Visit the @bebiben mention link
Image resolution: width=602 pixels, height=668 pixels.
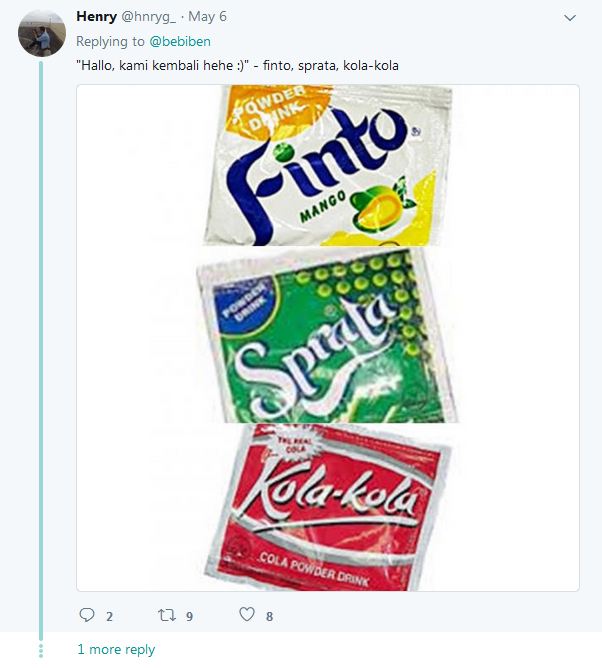point(181,42)
